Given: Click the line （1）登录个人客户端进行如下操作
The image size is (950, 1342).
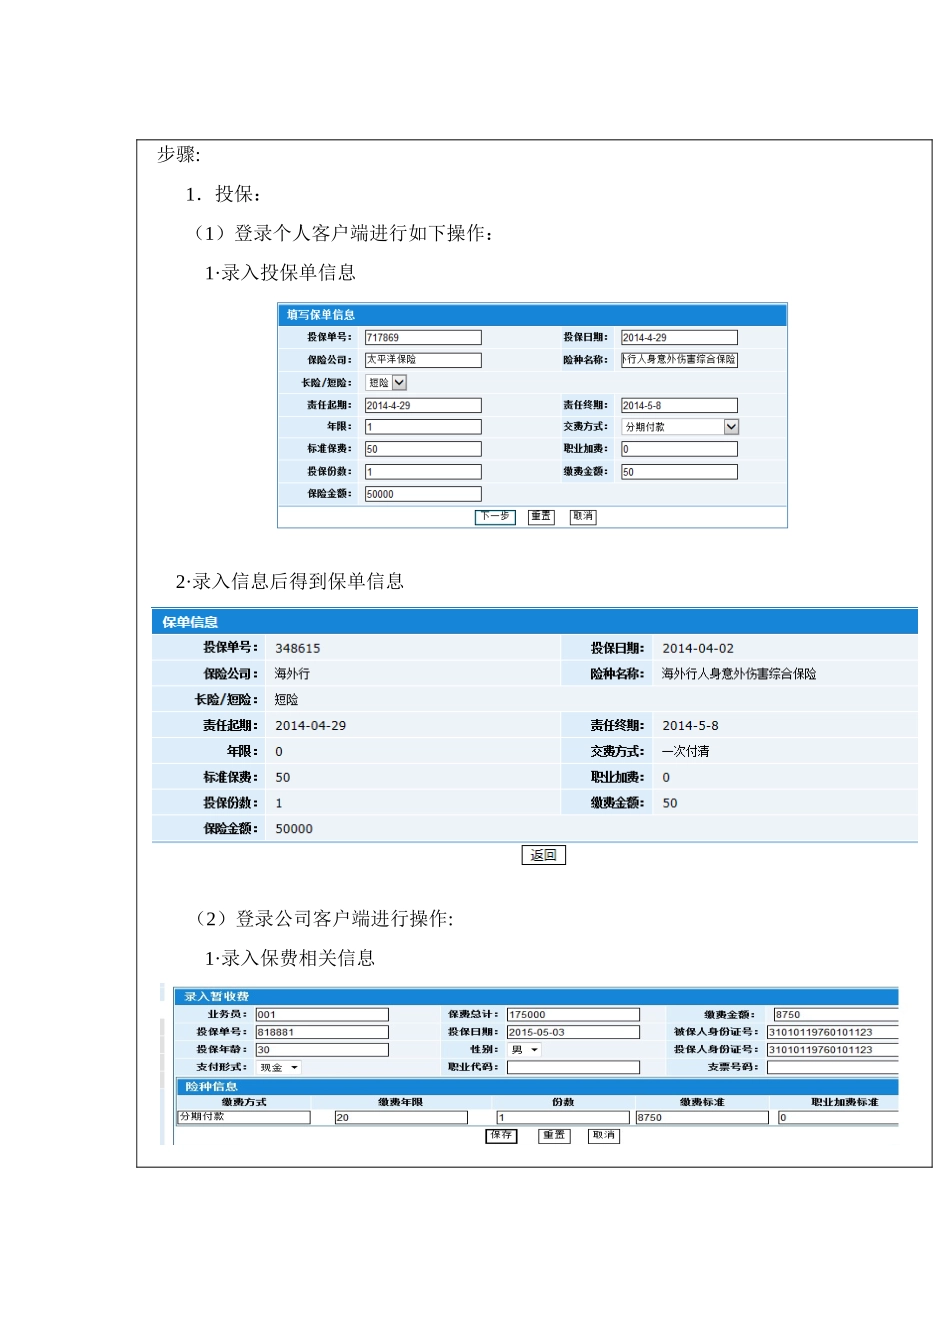Looking at the screenshot, I should click(x=341, y=233).
